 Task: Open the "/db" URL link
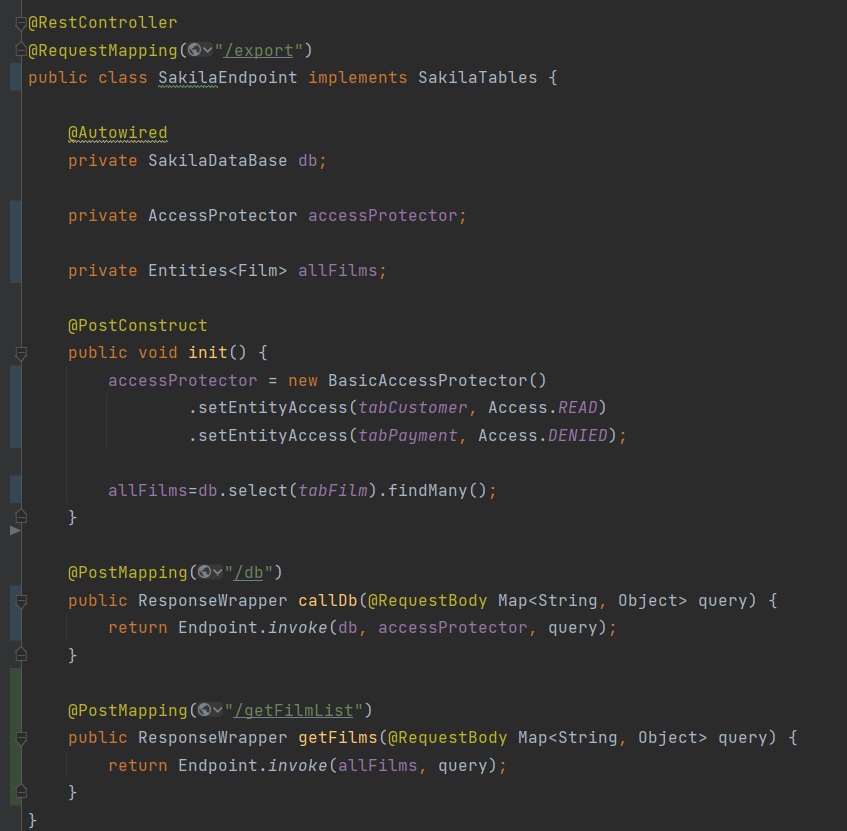click(248, 572)
